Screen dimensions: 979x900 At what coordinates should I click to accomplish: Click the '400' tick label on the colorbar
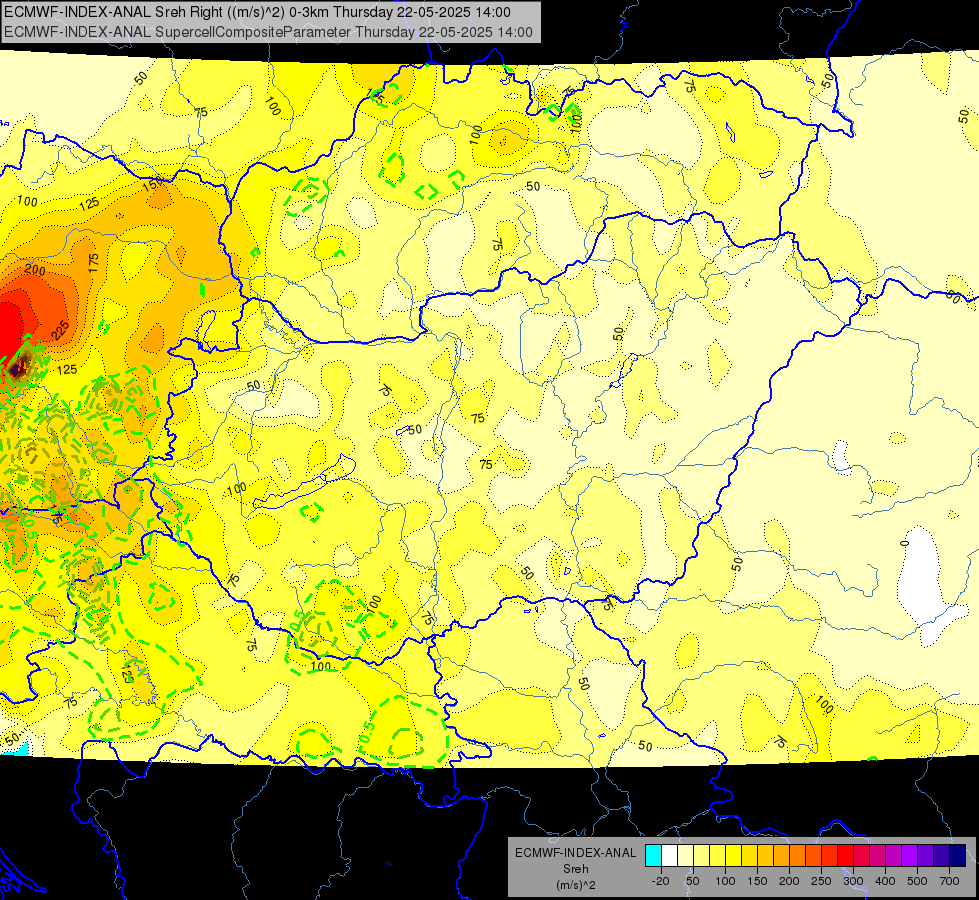[885, 881]
